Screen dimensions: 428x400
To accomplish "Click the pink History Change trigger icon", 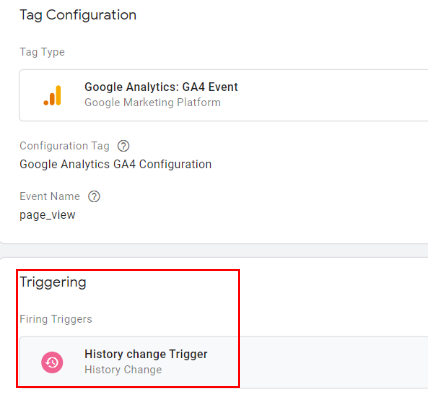I will [x=52, y=362].
